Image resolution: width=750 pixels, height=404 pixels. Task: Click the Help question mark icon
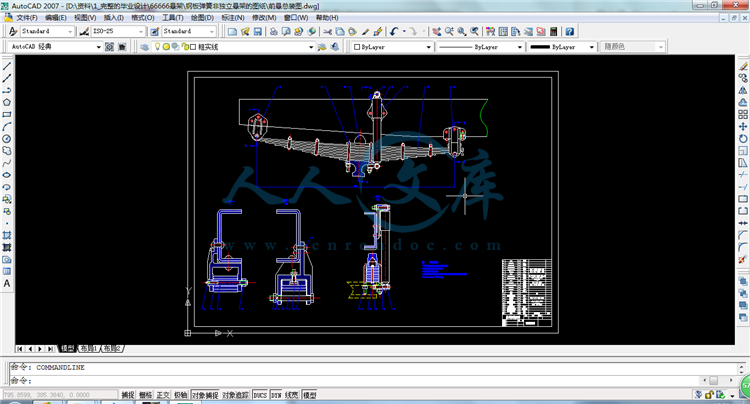tap(569, 32)
